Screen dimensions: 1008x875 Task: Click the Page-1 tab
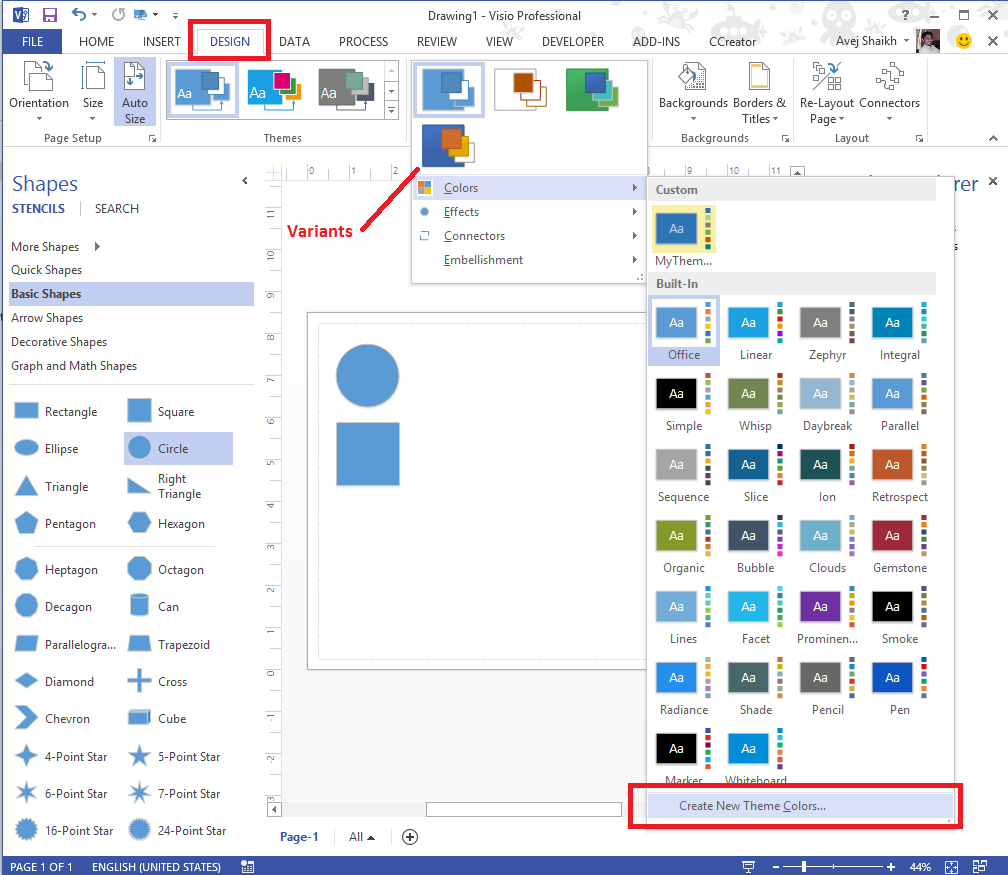(299, 836)
